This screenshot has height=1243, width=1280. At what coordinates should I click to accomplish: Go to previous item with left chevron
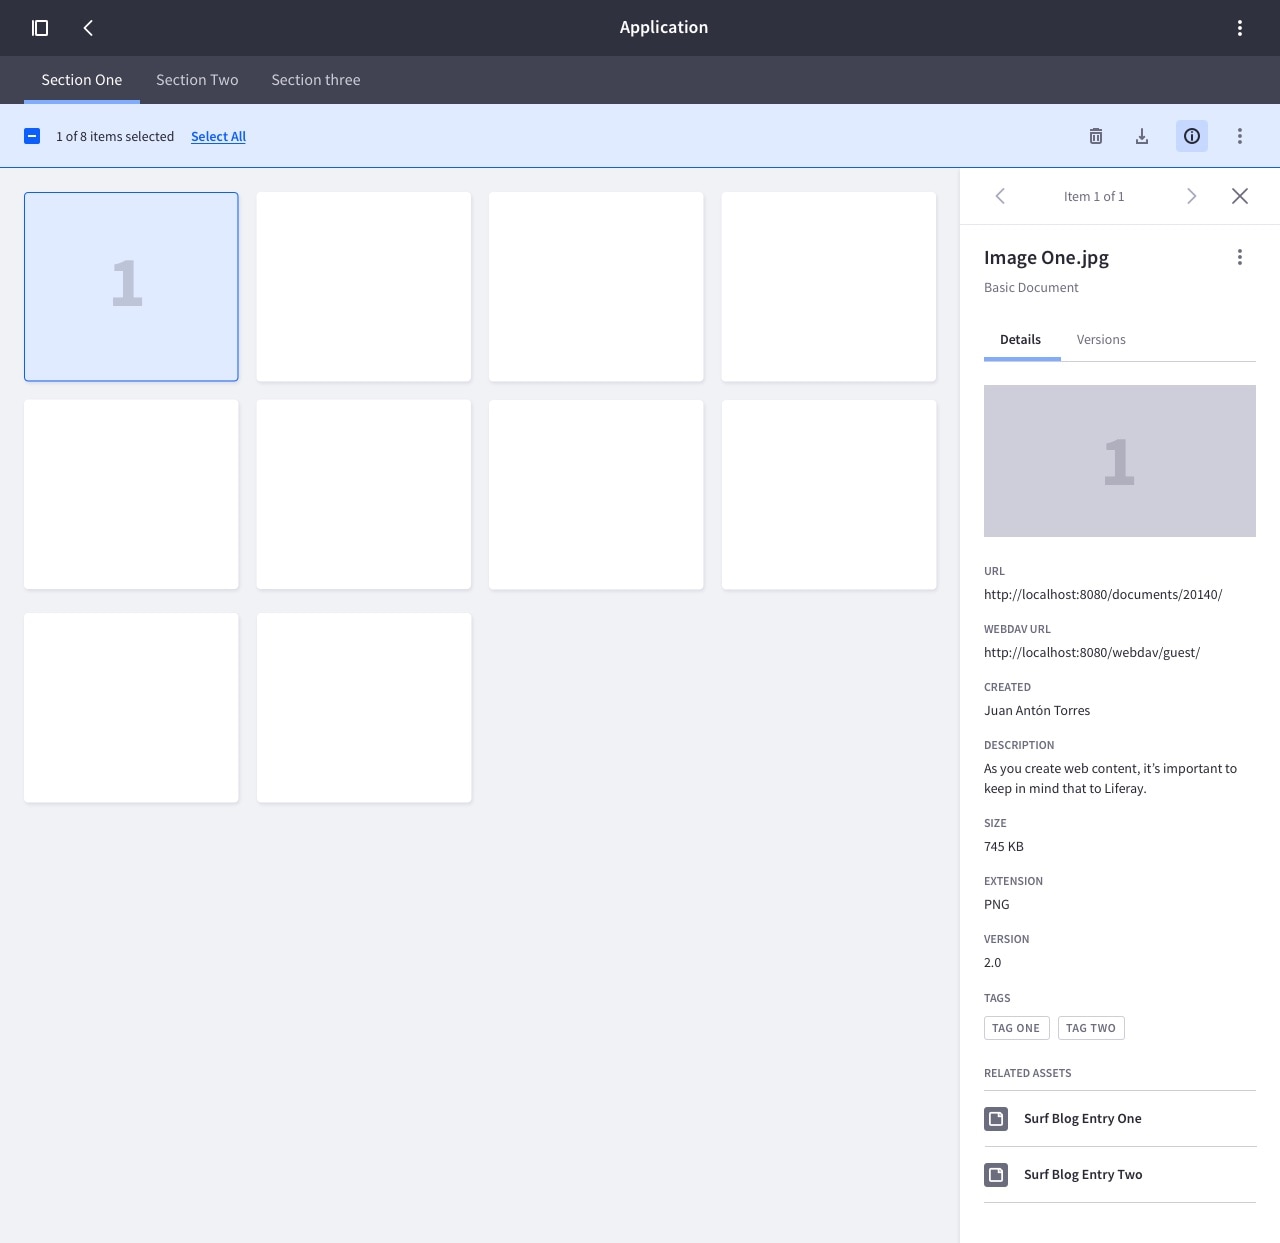1000,196
